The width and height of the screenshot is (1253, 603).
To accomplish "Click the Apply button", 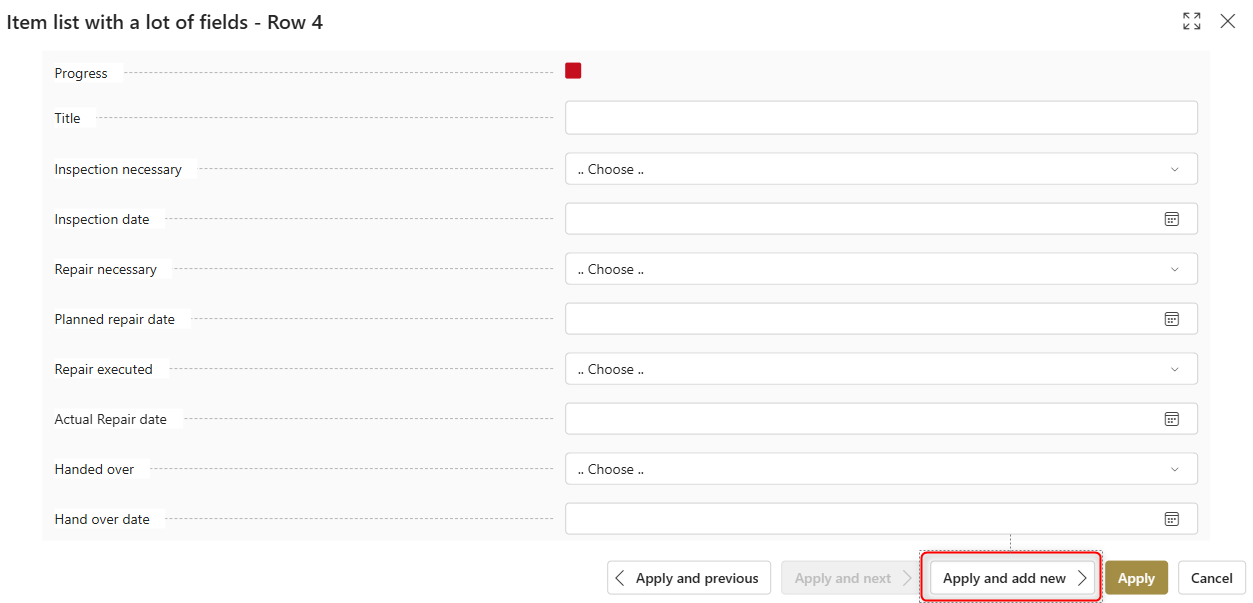I will coord(1136,577).
